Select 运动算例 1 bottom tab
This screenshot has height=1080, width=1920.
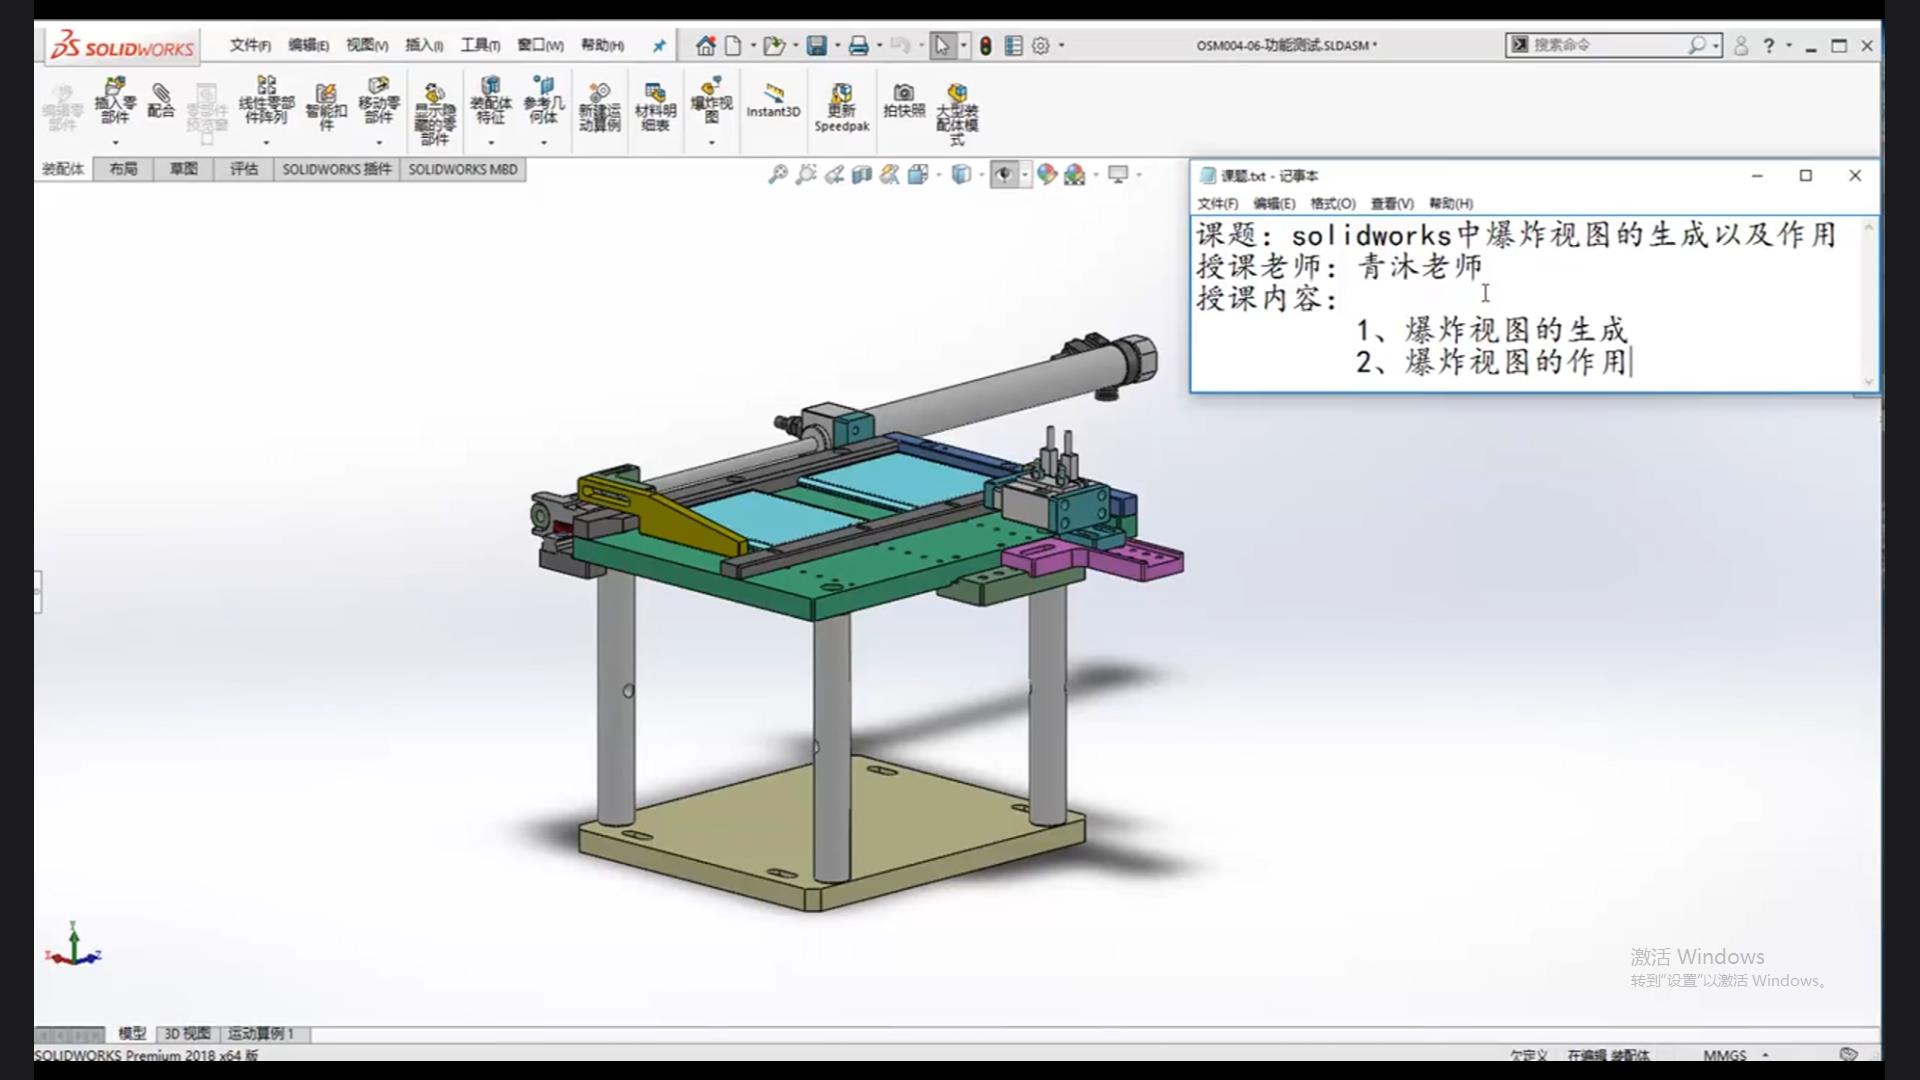point(261,1033)
